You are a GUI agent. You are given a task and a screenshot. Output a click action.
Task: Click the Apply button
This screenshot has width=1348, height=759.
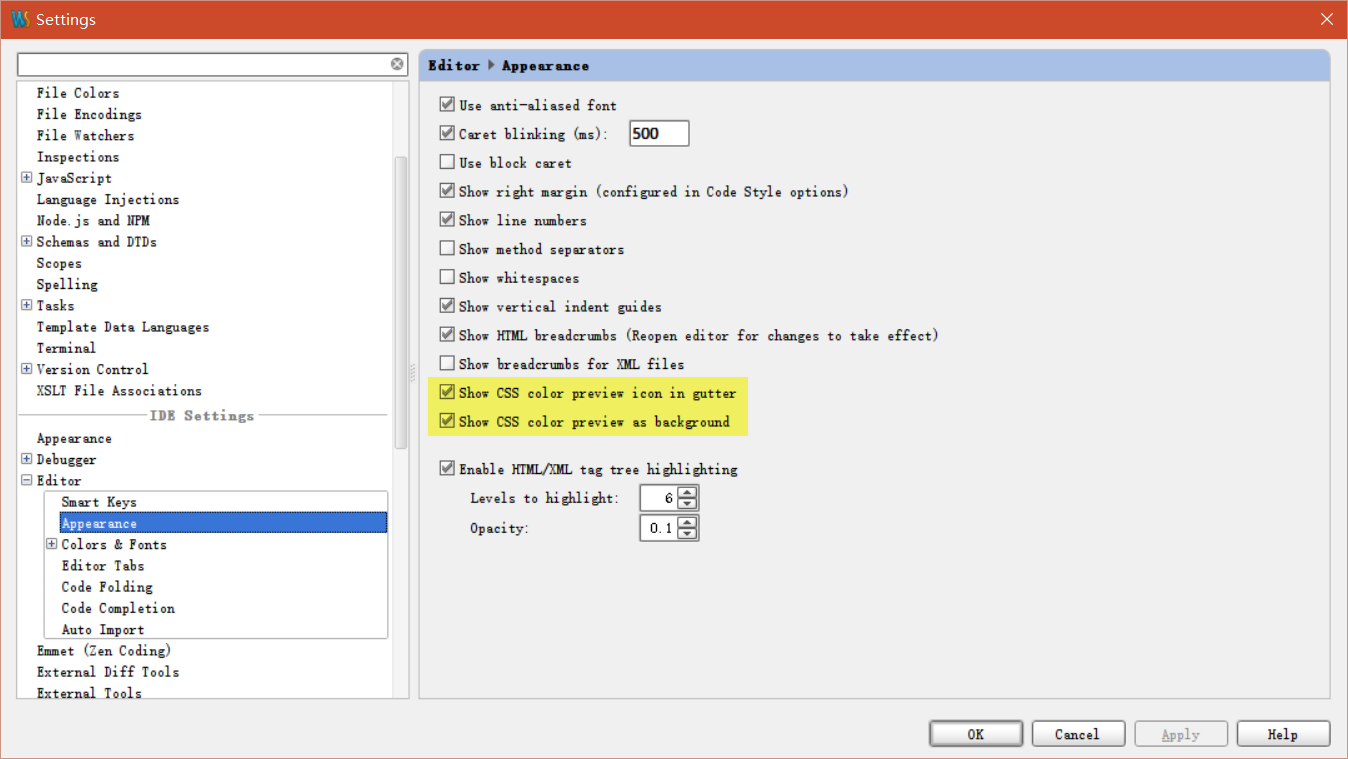(1181, 734)
